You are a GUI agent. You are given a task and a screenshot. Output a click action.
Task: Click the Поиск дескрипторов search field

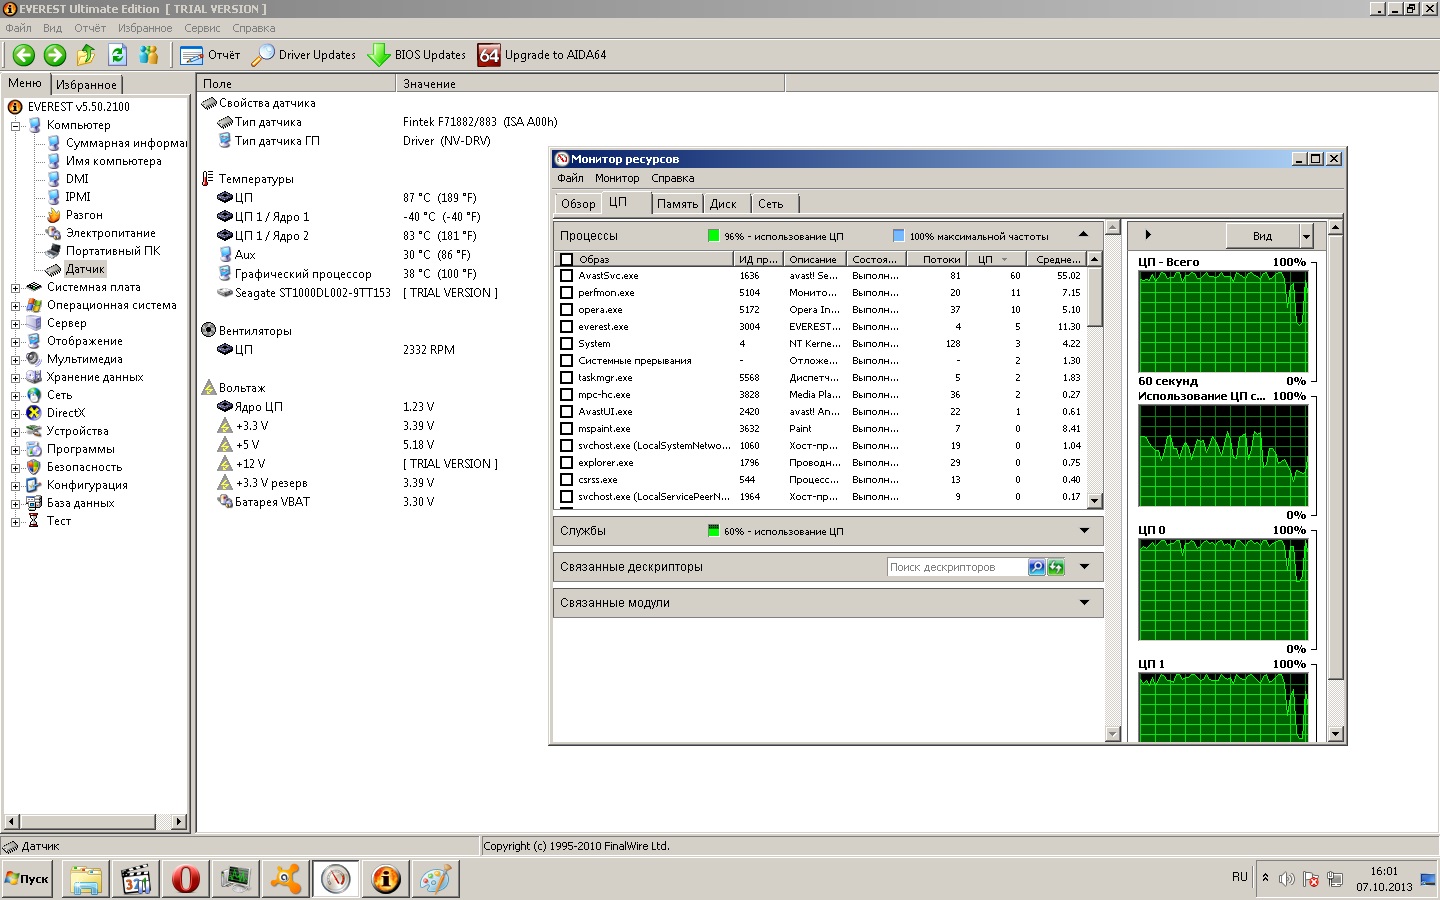point(957,567)
